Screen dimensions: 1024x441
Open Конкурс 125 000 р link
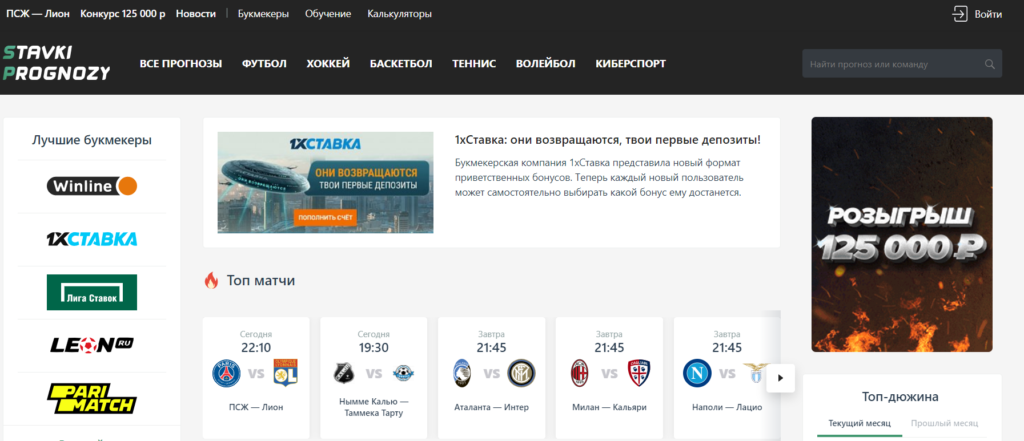click(x=123, y=14)
